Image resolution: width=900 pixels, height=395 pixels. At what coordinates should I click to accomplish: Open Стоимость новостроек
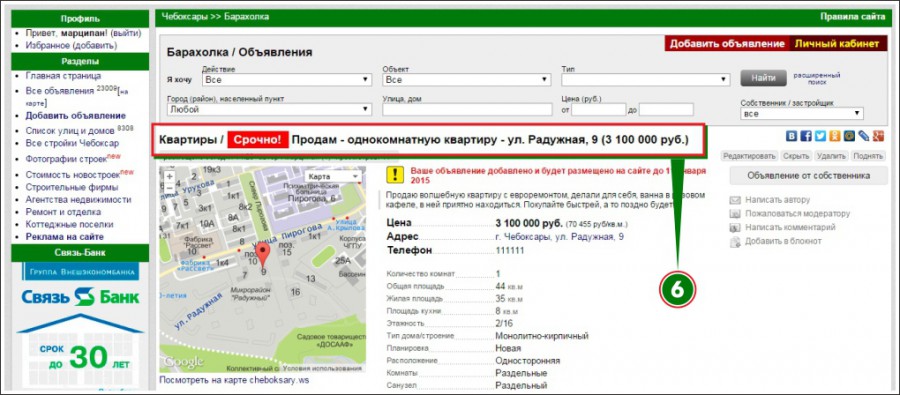pyautogui.click(x=73, y=175)
